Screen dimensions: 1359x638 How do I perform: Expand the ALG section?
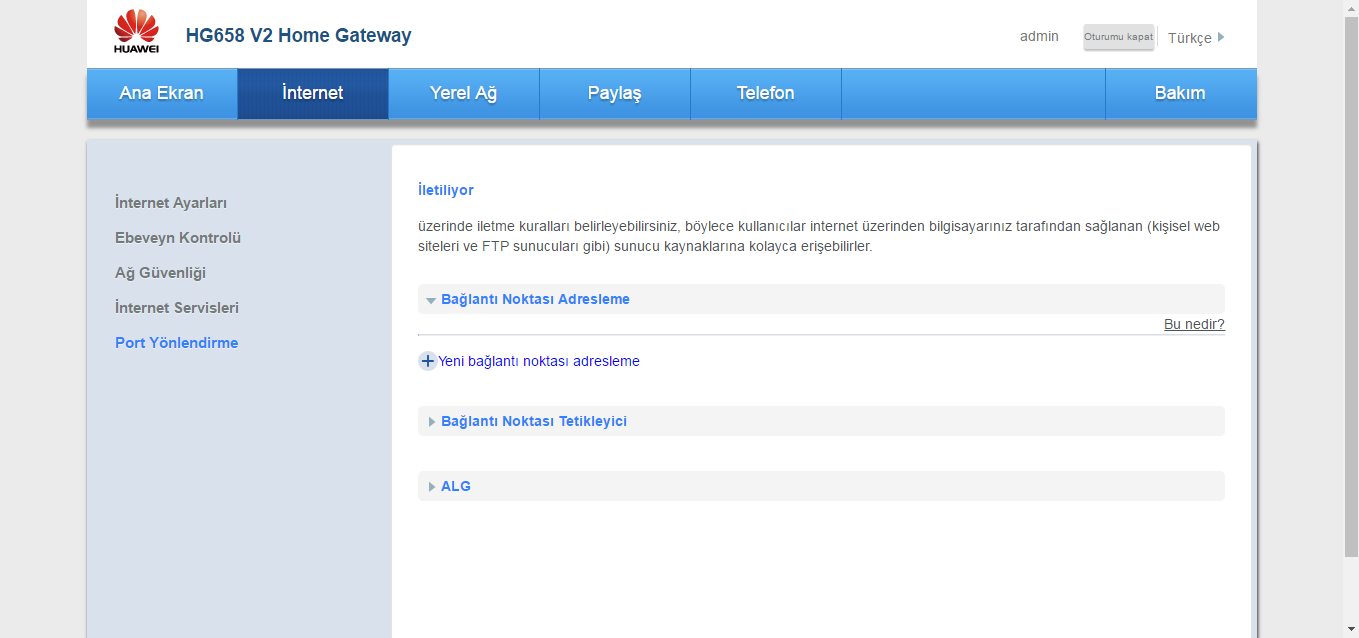click(821, 486)
